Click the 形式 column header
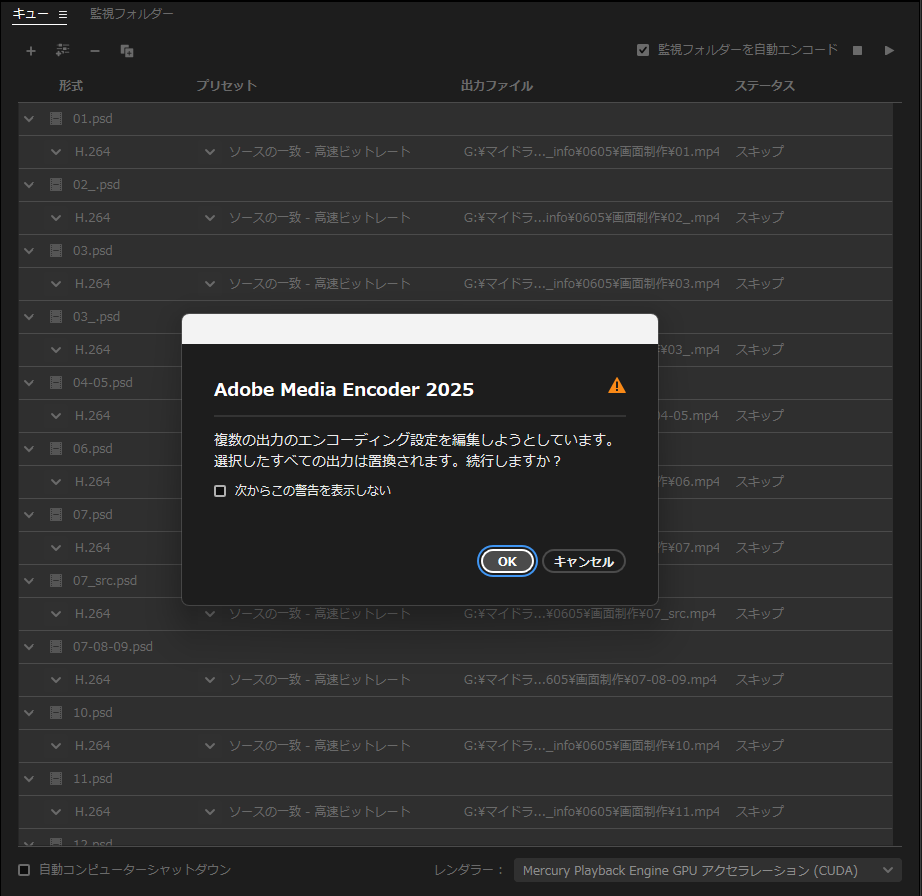This screenshot has height=896, width=922. pos(71,86)
